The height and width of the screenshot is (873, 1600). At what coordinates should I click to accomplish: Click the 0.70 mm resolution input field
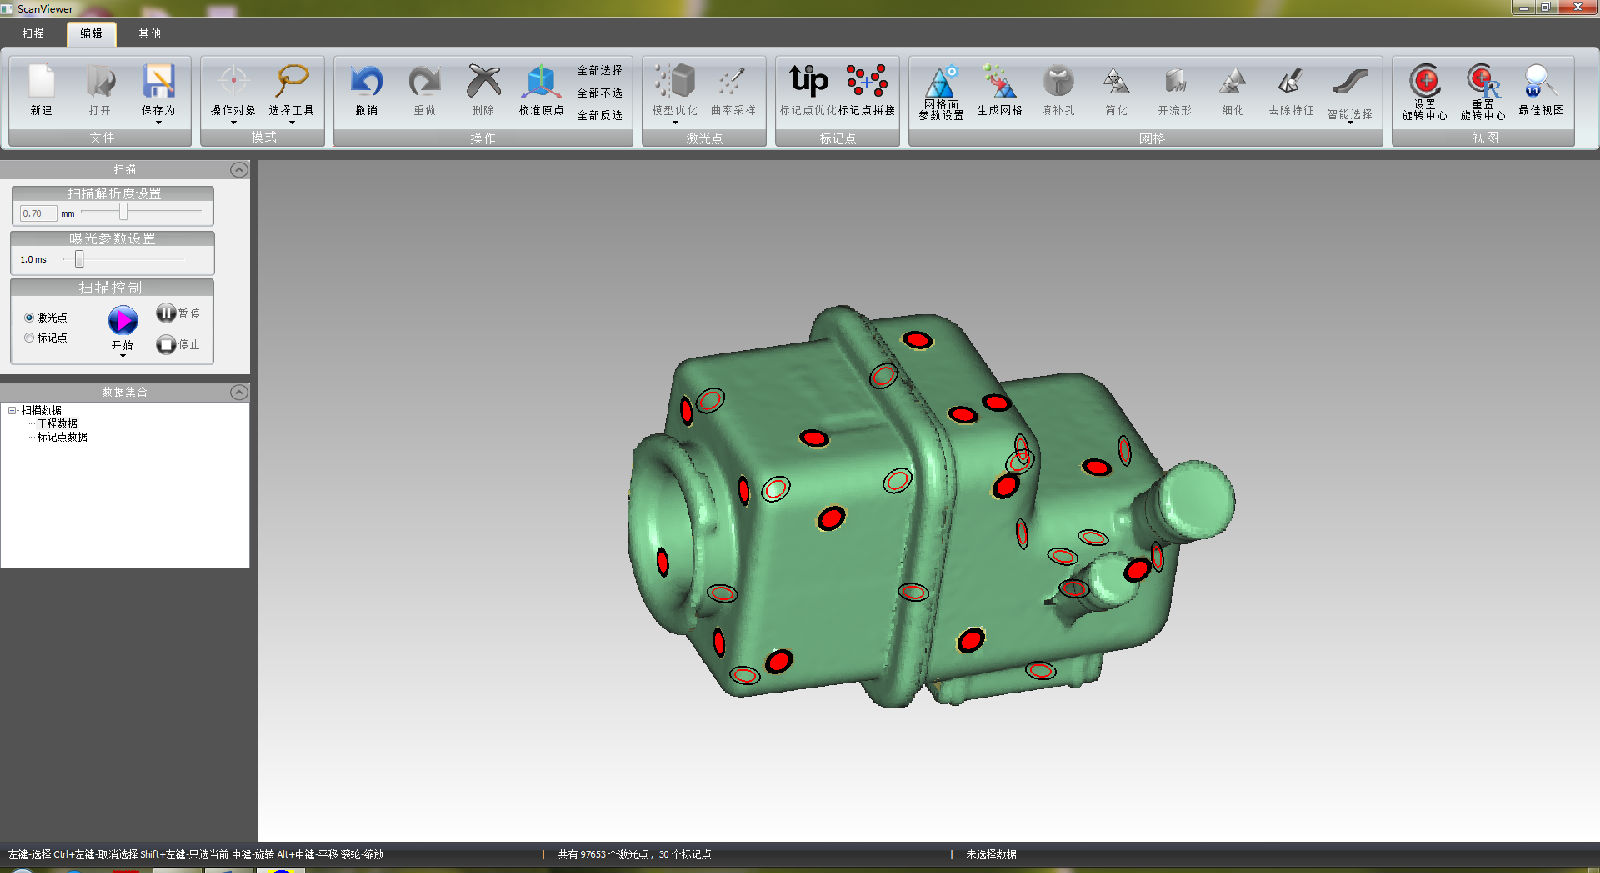click(38, 213)
